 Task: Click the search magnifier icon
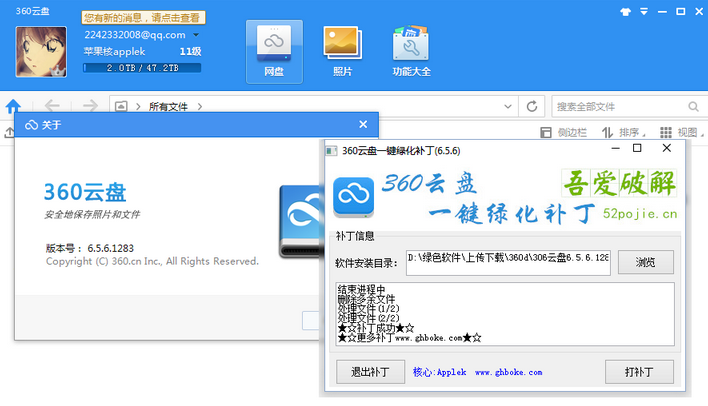(x=693, y=107)
